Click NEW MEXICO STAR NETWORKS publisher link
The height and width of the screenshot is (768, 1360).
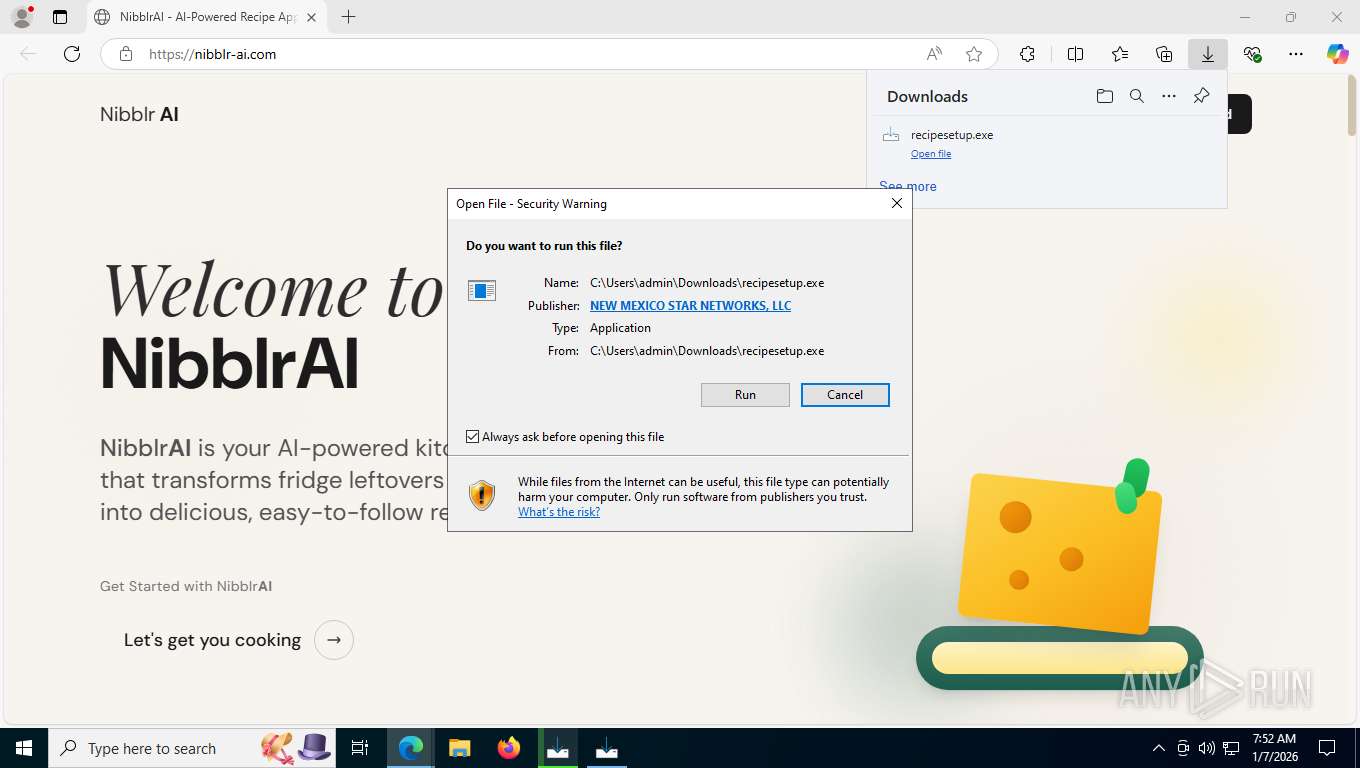[x=690, y=306]
